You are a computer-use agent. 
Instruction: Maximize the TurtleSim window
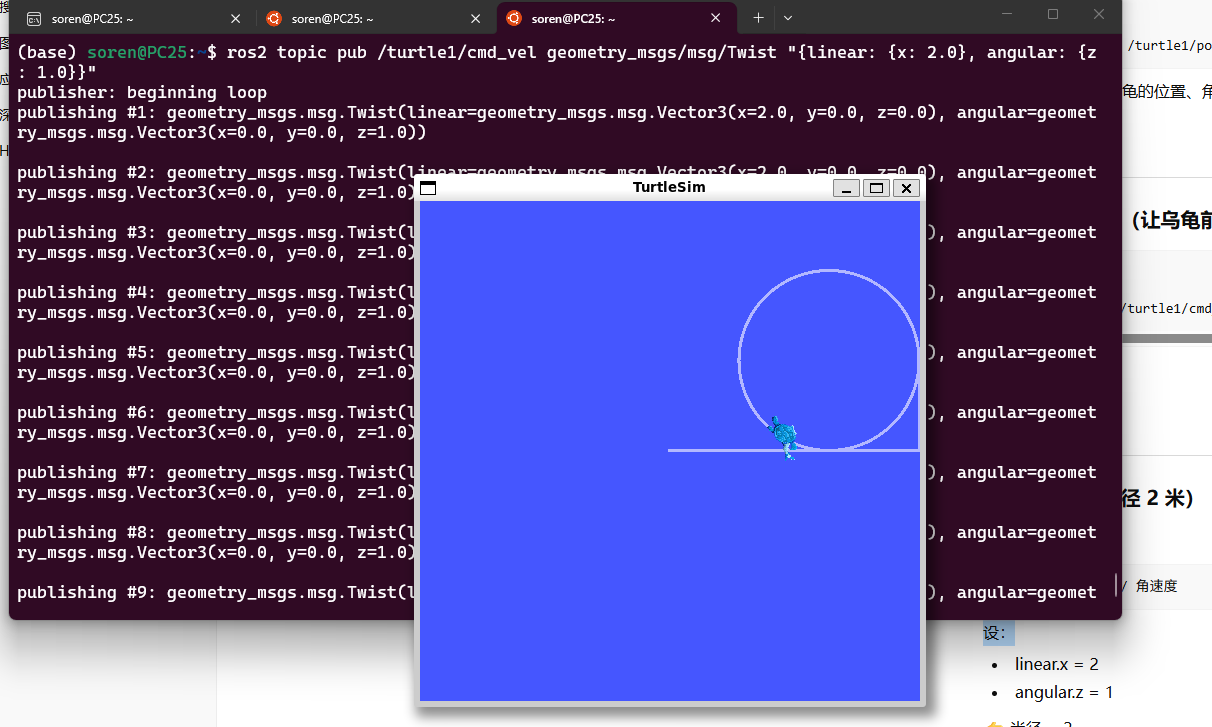click(x=876, y=188)
